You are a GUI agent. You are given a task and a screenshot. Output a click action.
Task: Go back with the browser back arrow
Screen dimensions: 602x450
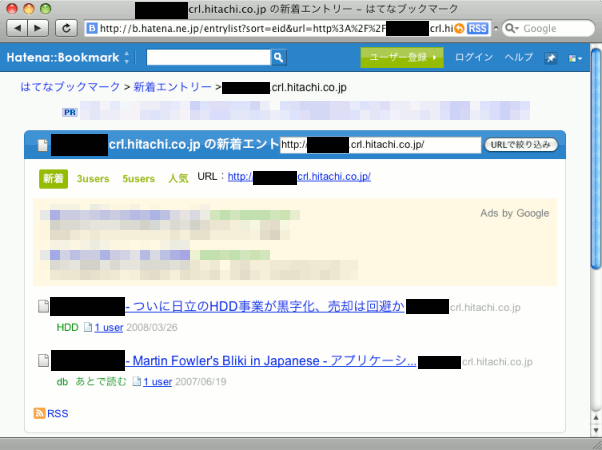18,28
